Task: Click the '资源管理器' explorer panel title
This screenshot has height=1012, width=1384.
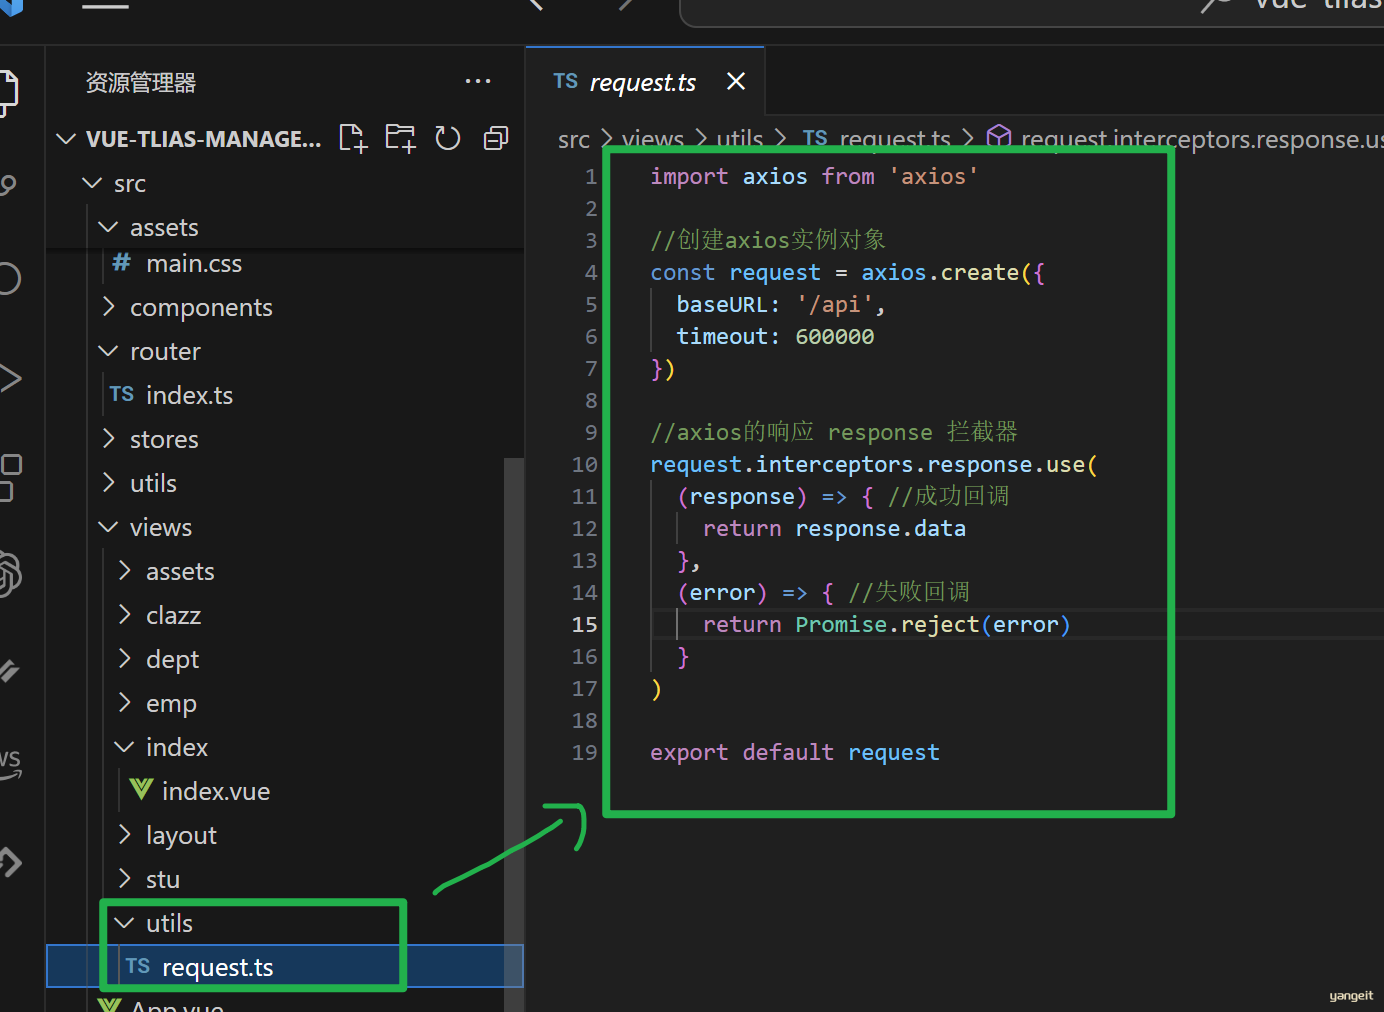Action: (141, 82)
